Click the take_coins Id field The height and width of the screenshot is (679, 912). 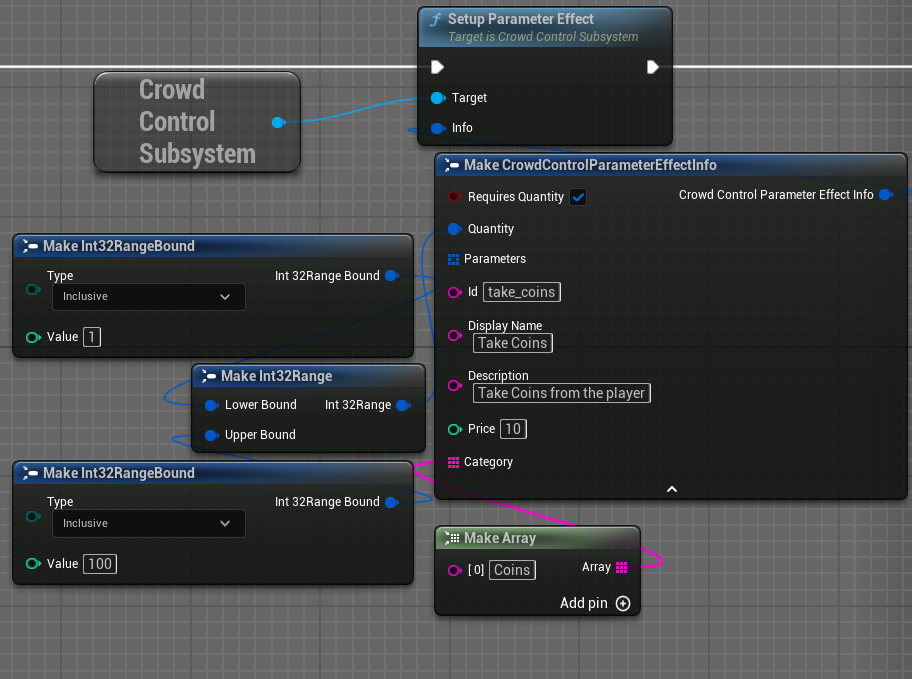(x=522, y=292)
